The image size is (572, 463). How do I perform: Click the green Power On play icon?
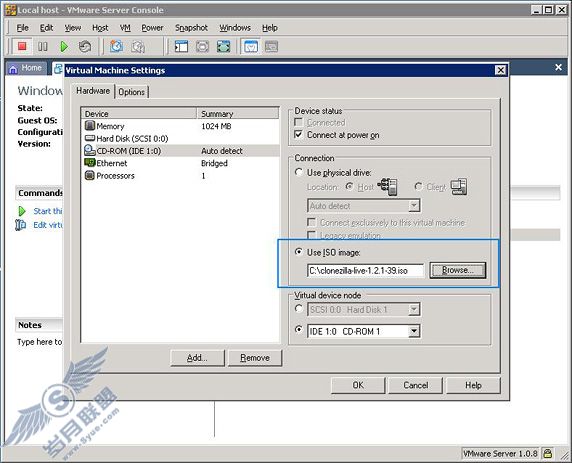coord(64,46)
